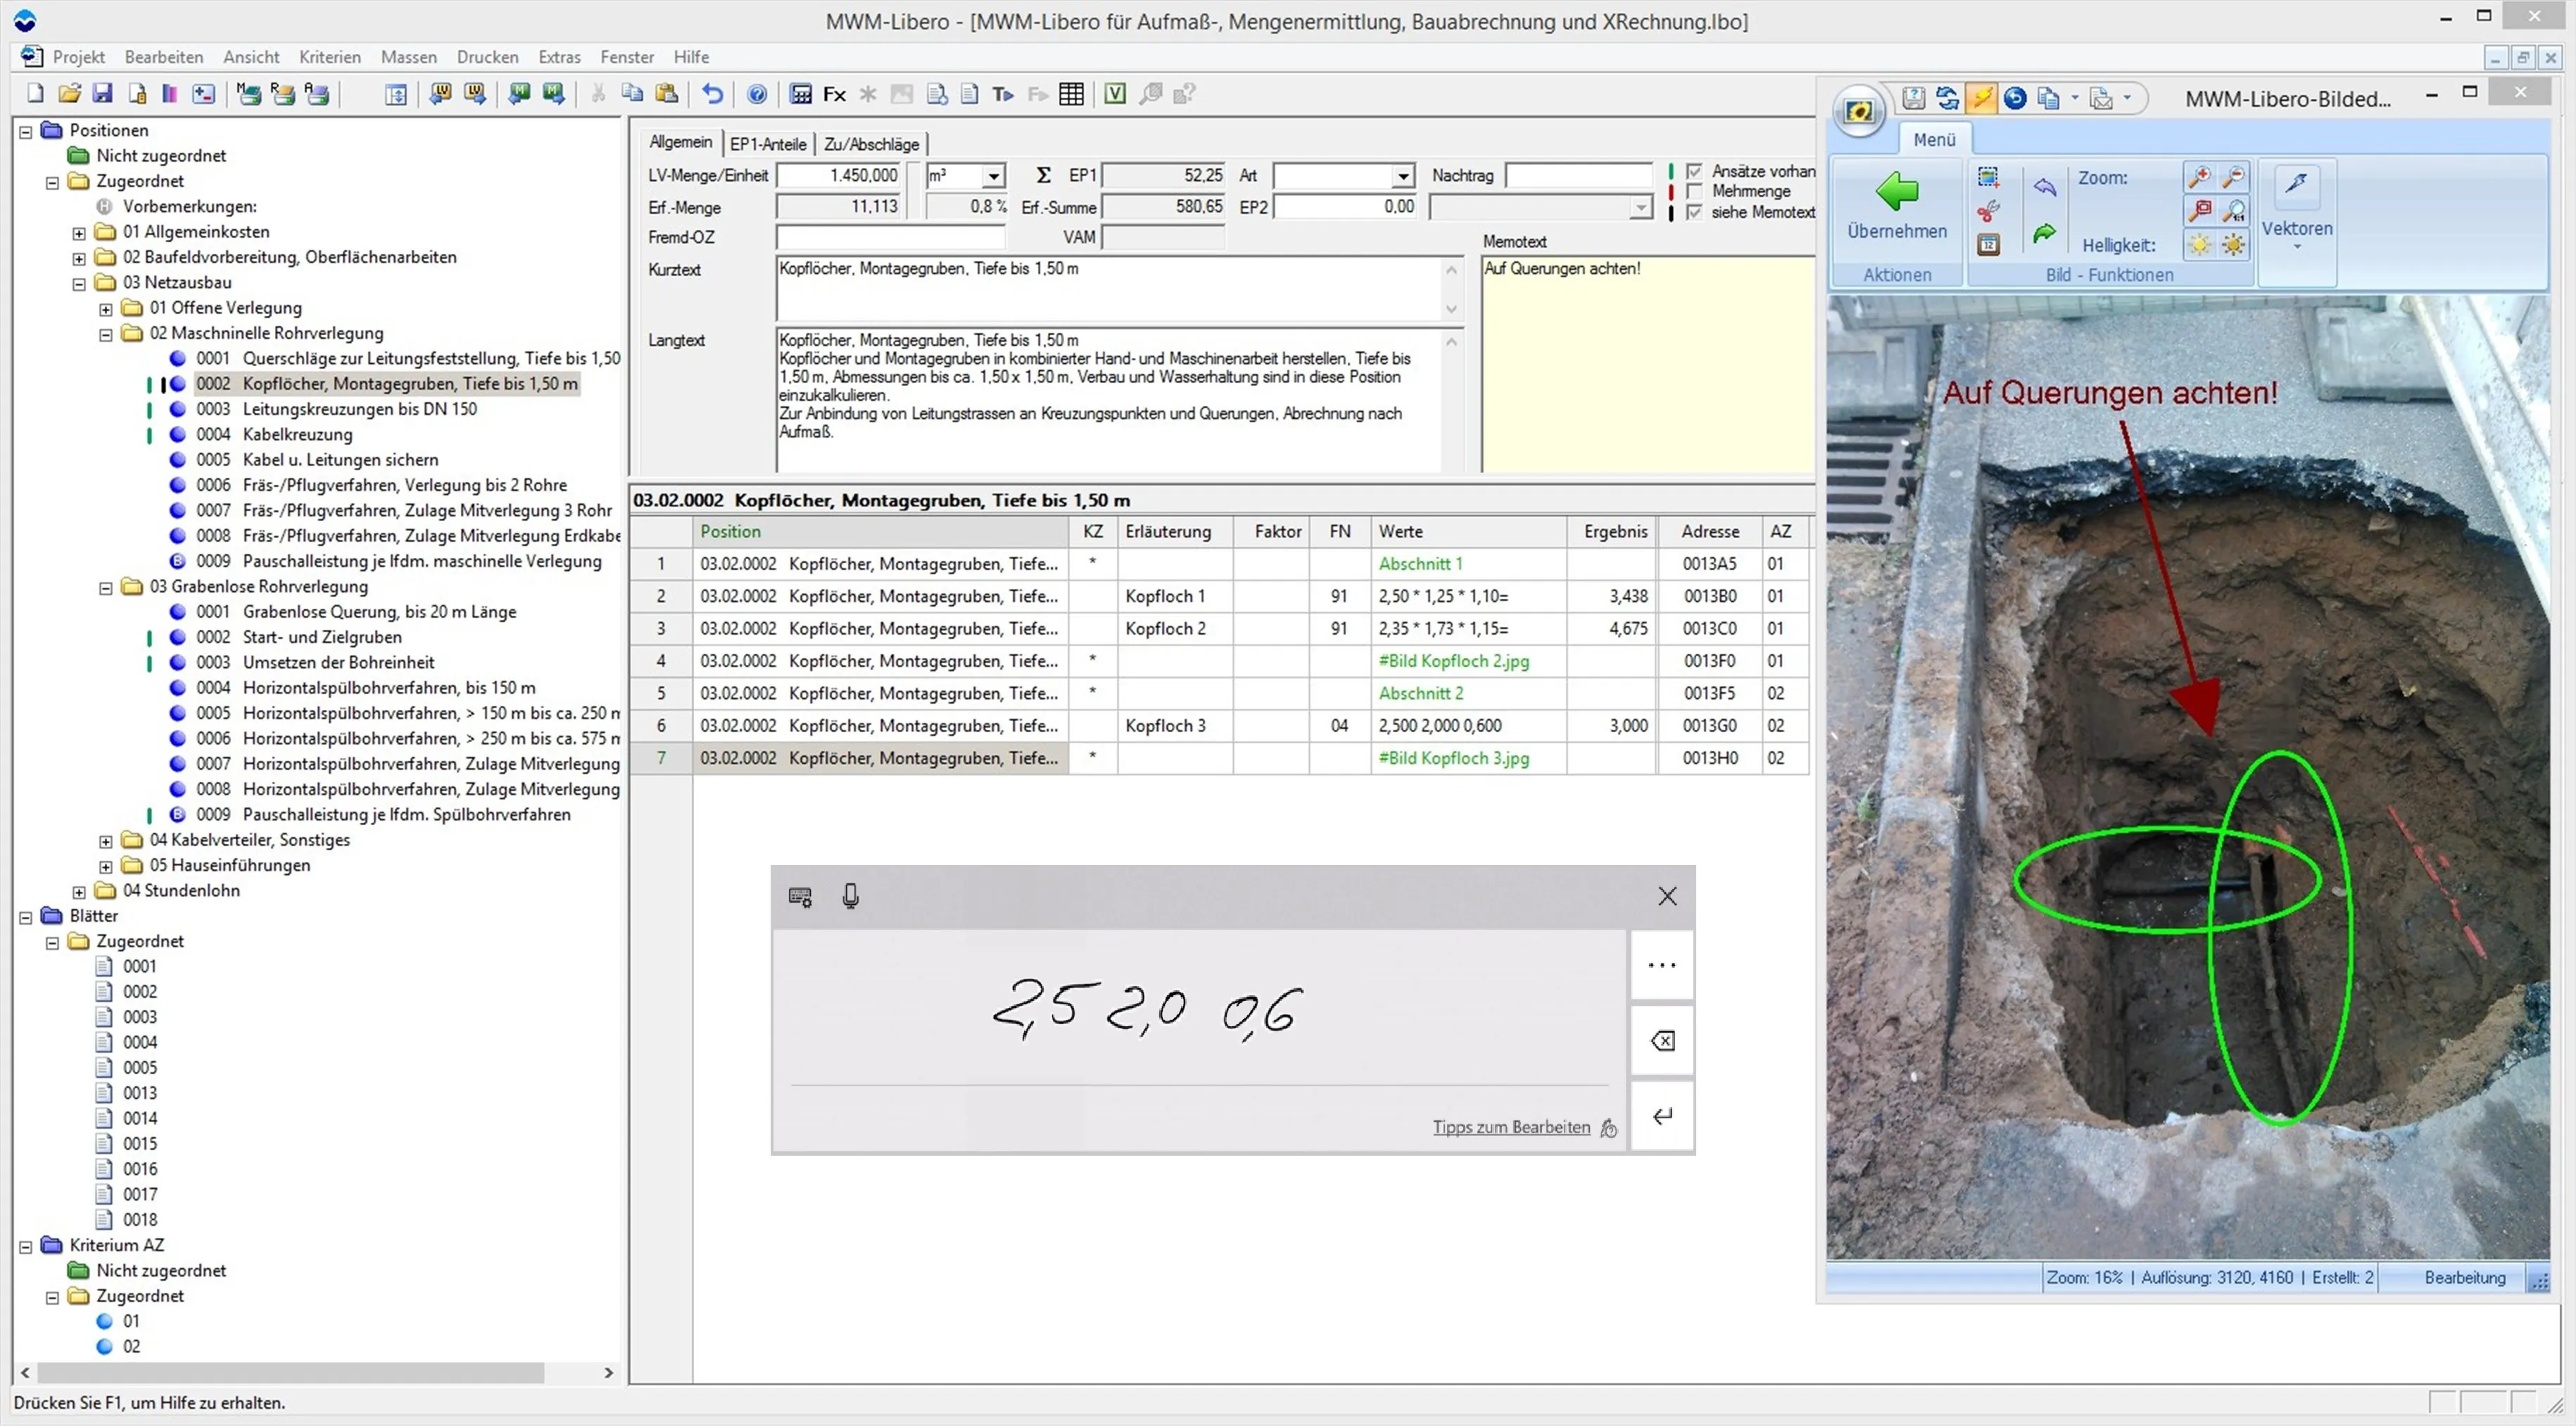Screen dimensions: 2576x1426
Task: Show the table grid view
Action: coord(1071,94)
